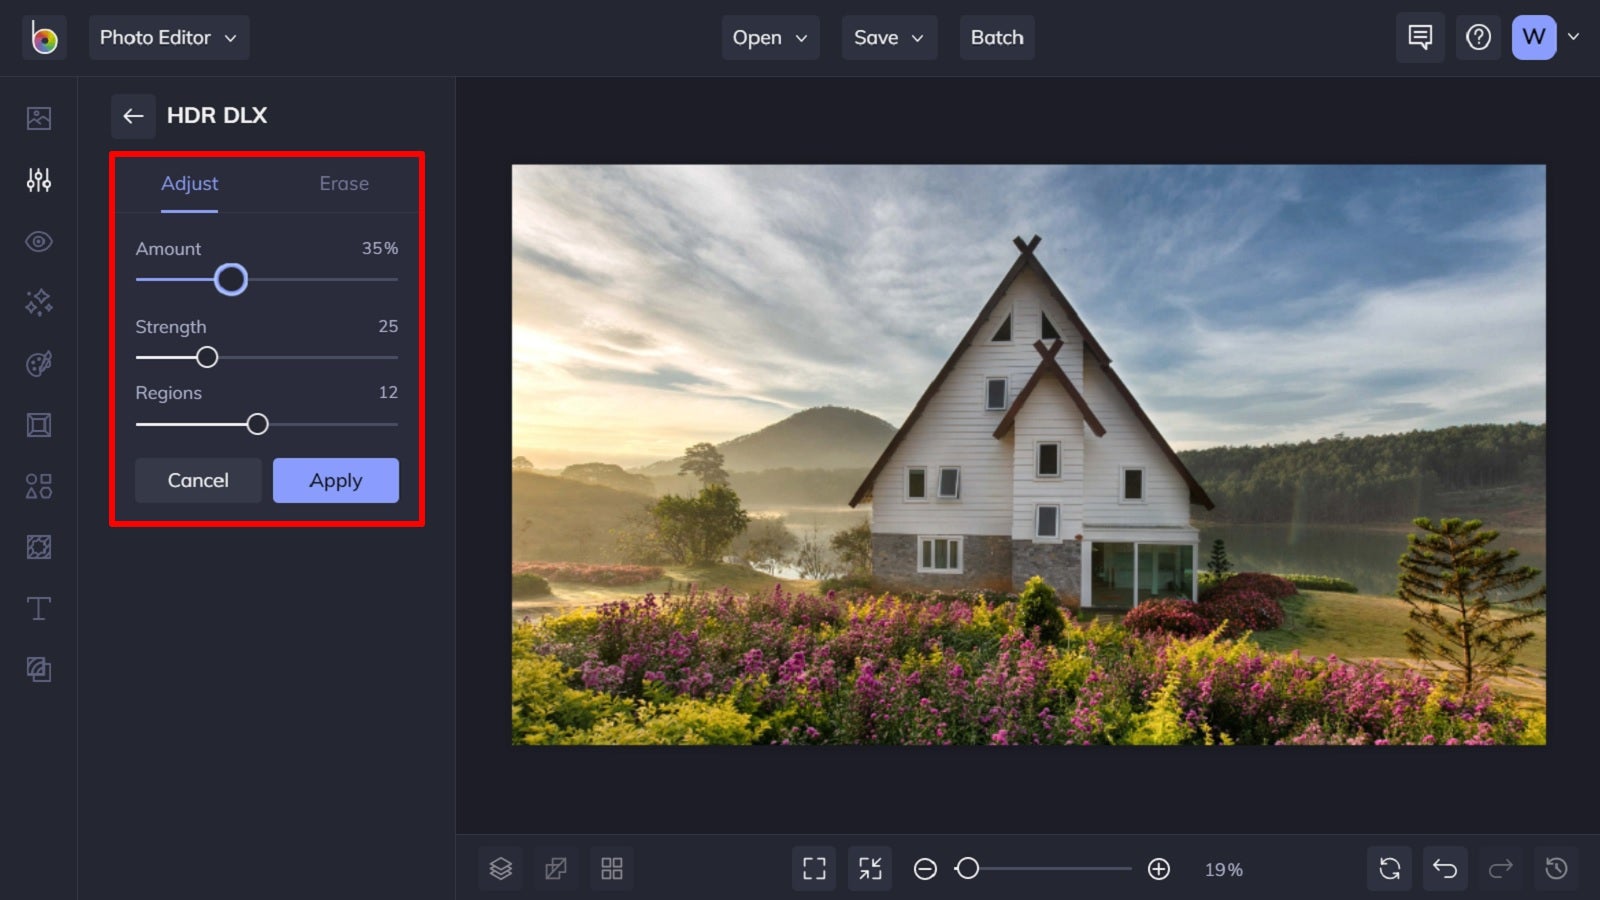Click the Cancel button
Image resolution: width=1600 pixels, height=900 pixels.
pyautogui.click(x=198, y=481)
